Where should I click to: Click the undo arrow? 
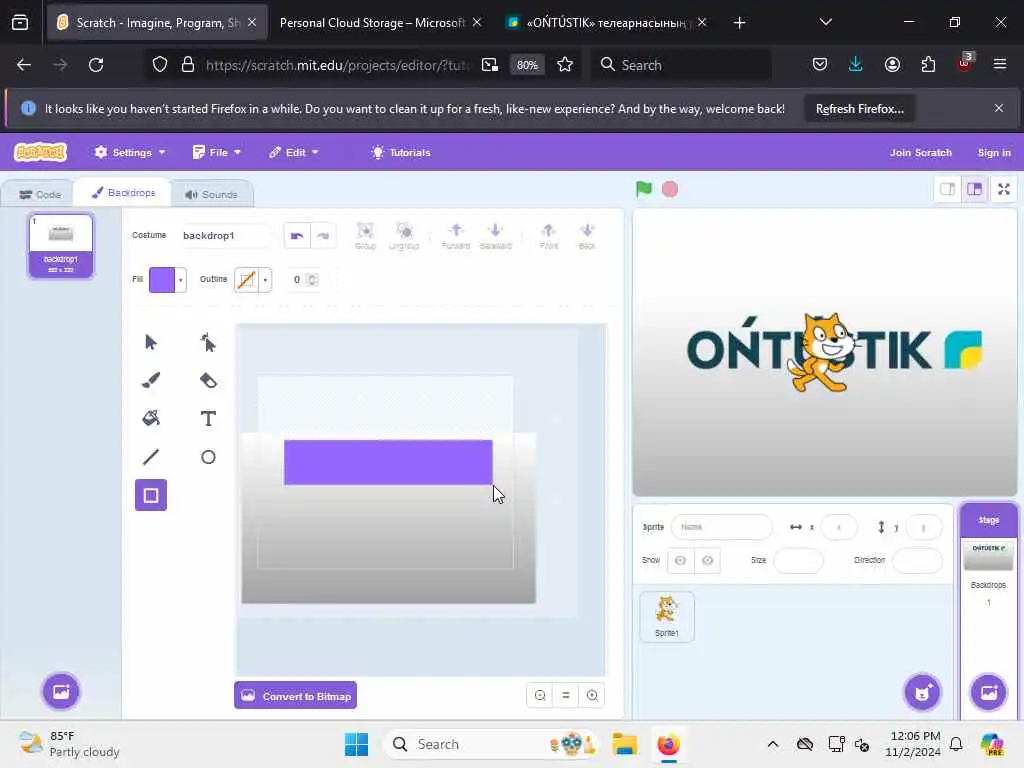pos(297,236)
